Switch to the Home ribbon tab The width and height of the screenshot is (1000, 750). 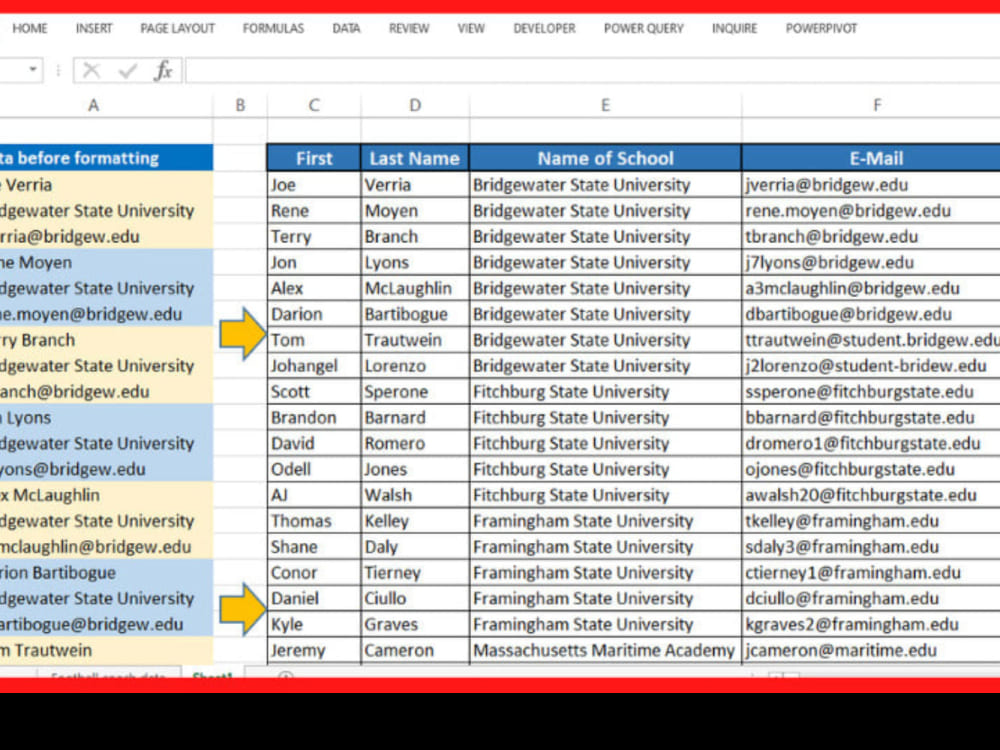click(x=29, y=28)
